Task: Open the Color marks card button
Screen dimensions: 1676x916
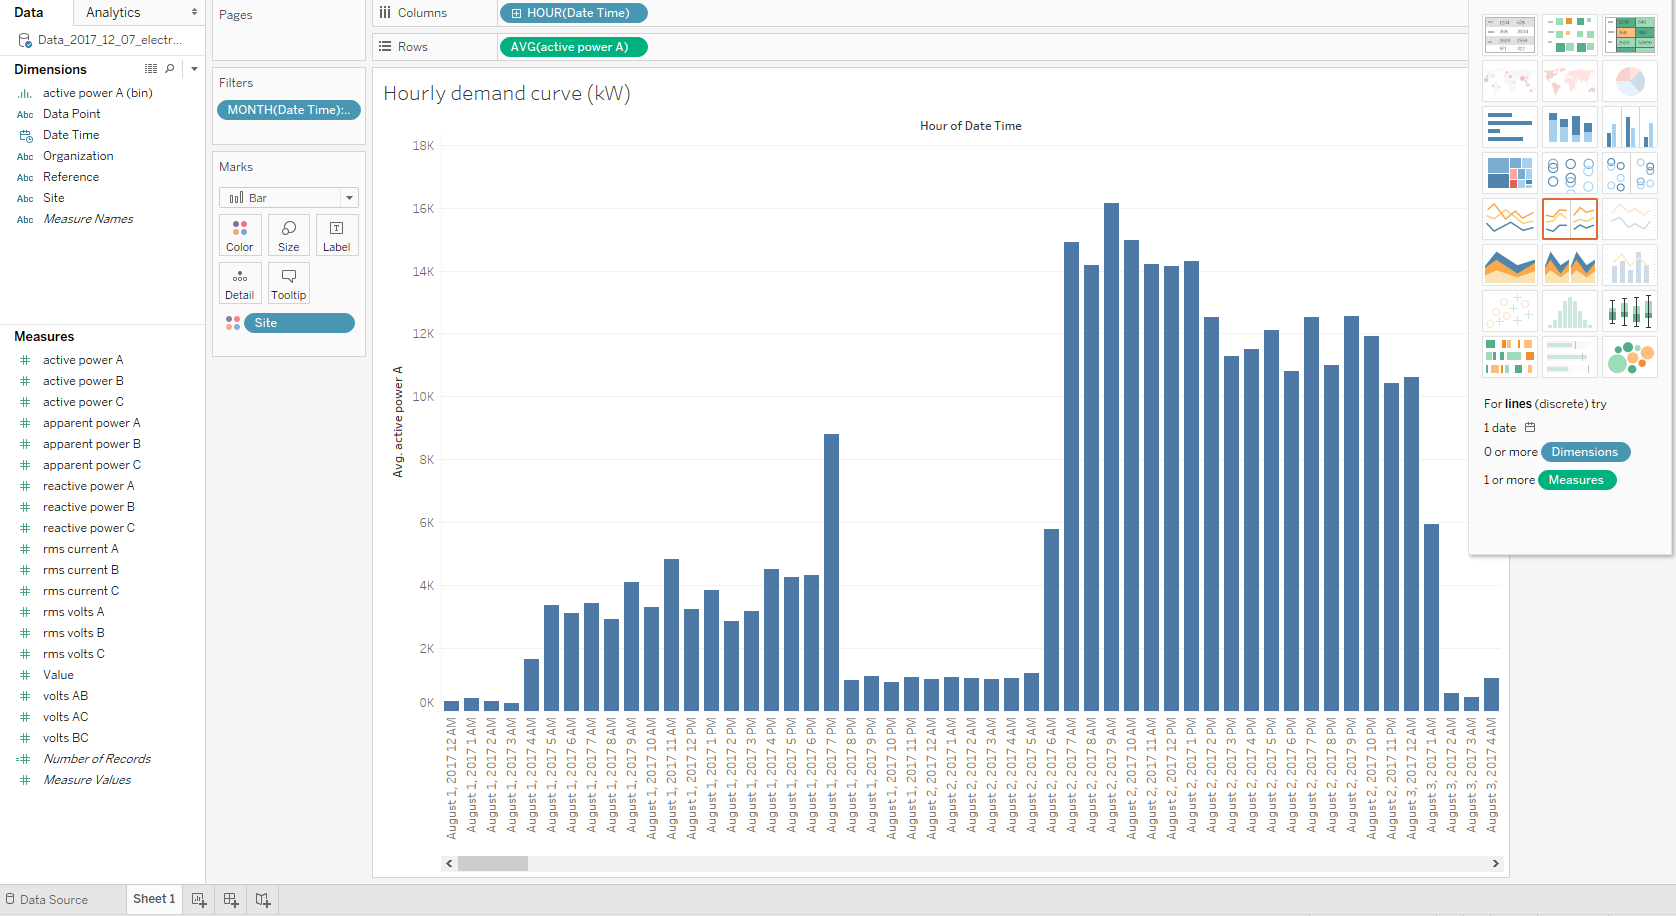Action: [x=240, y=235]
